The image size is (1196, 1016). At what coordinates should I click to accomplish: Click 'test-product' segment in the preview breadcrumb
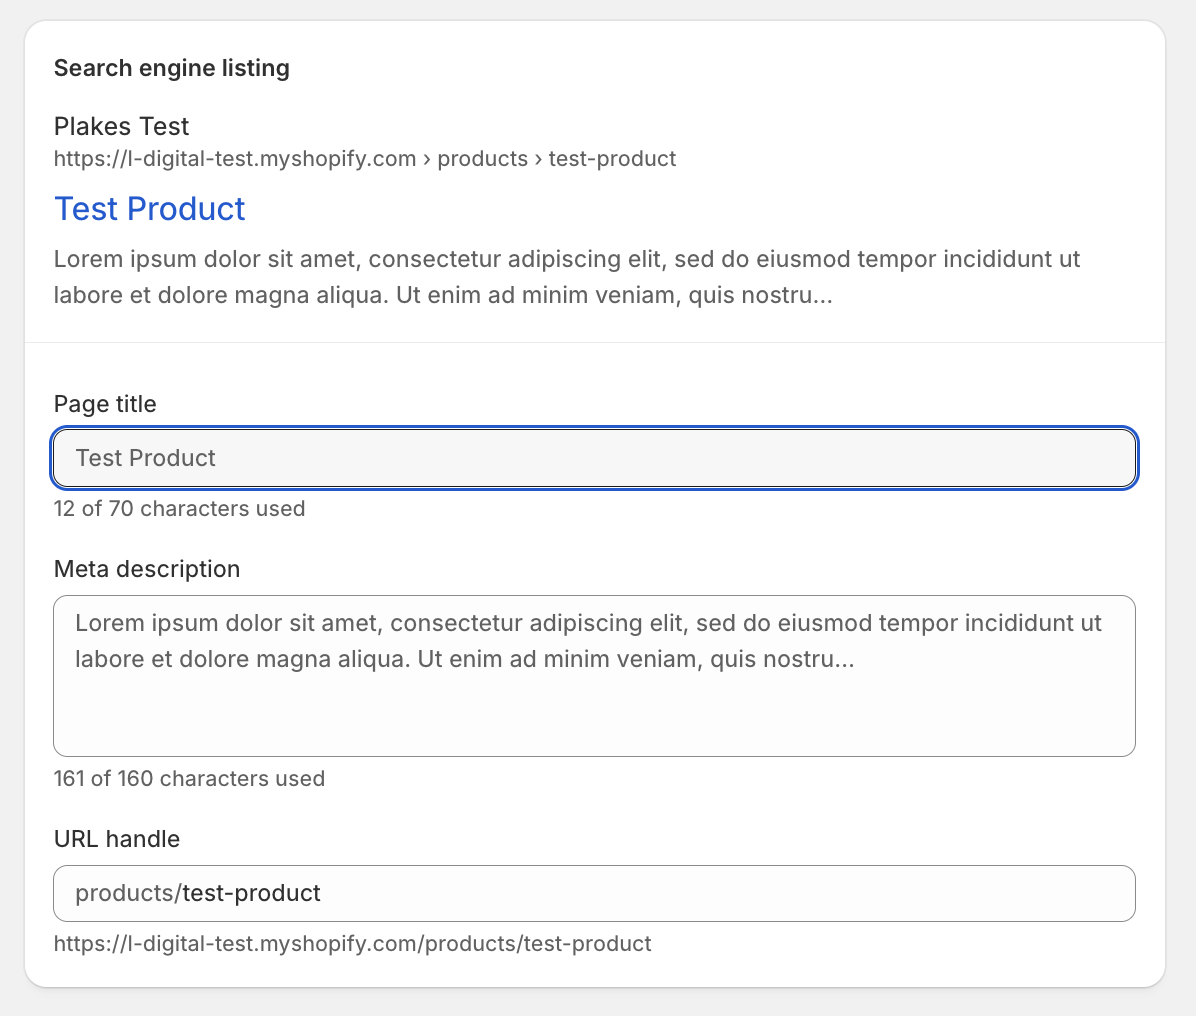[612, 159]
